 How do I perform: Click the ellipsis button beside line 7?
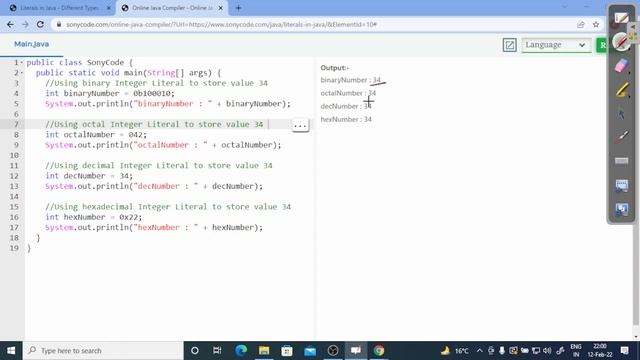(x=300, y=125)
